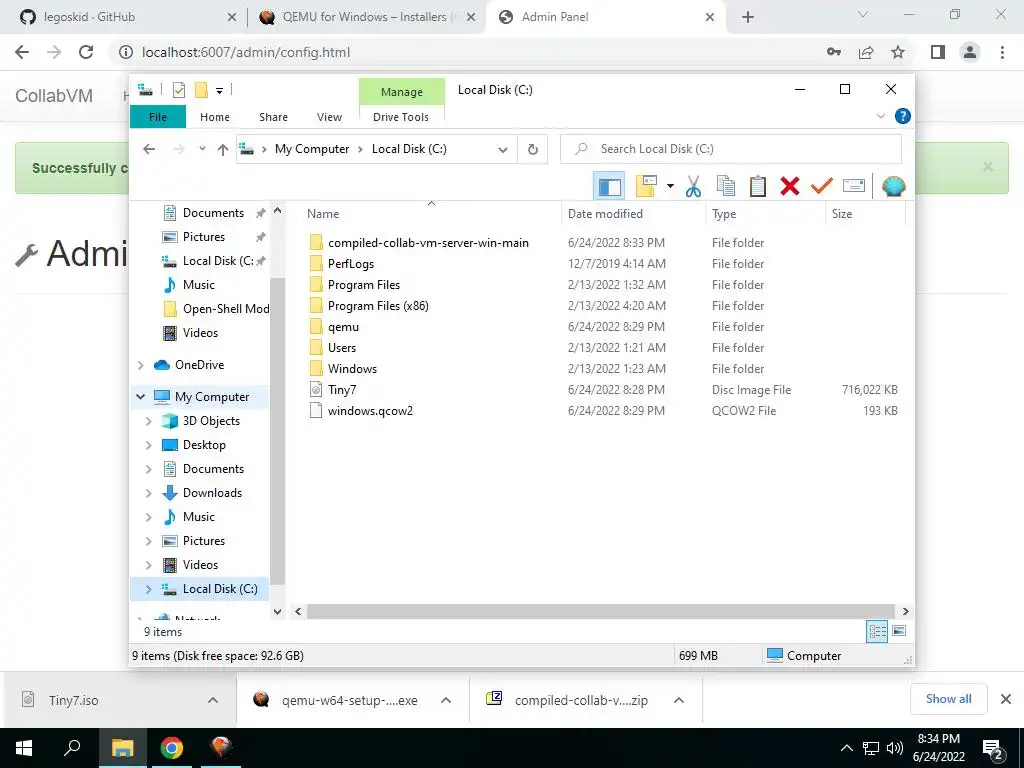
Task: Click the Manage contextual tab
Action: (402, 92)
